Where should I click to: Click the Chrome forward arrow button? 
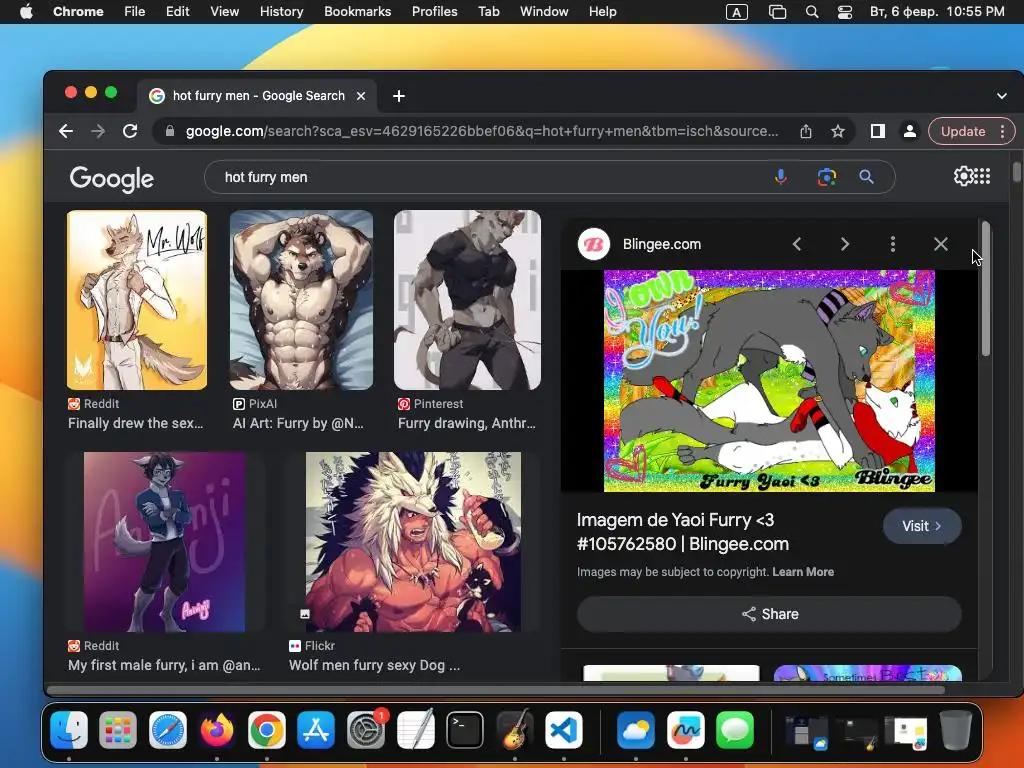98,131
